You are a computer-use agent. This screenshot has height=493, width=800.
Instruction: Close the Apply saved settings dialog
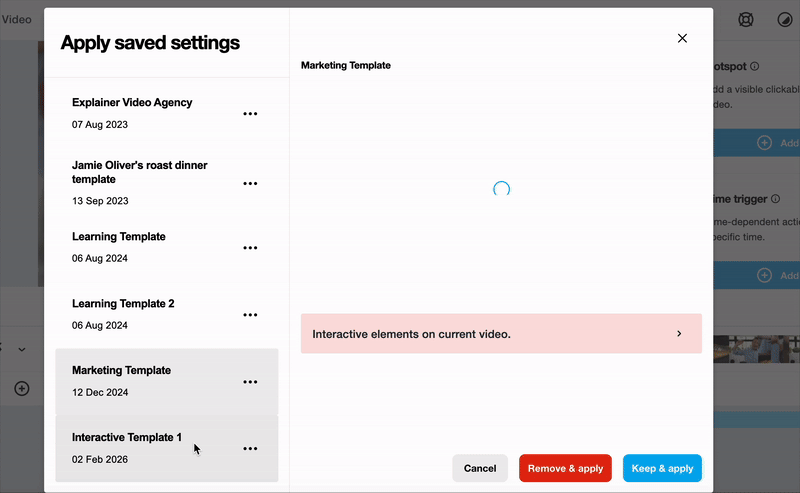(x=682, y=38)
